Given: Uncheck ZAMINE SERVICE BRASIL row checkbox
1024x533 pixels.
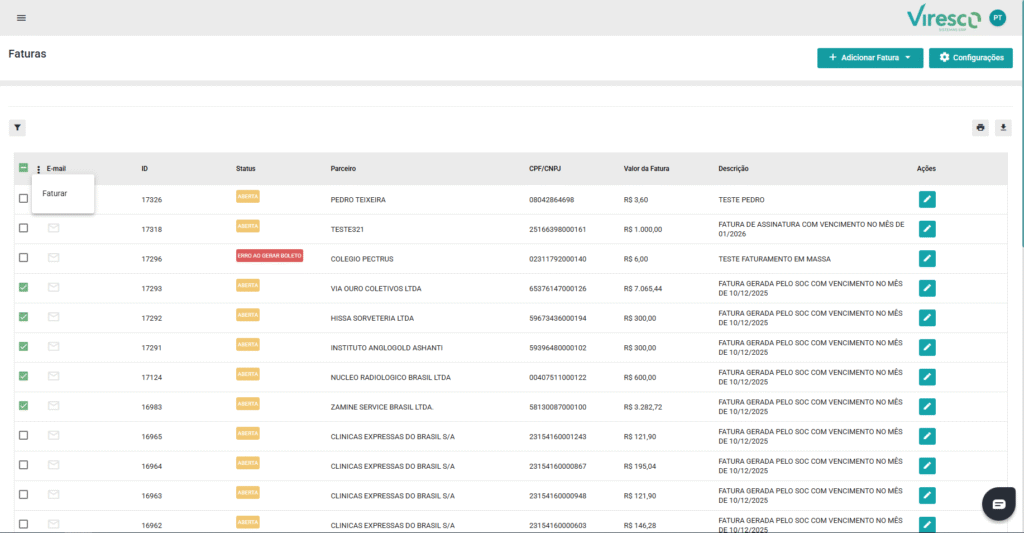Looking at the screenshot, I should pyautogui.click(x=23, y=406).
